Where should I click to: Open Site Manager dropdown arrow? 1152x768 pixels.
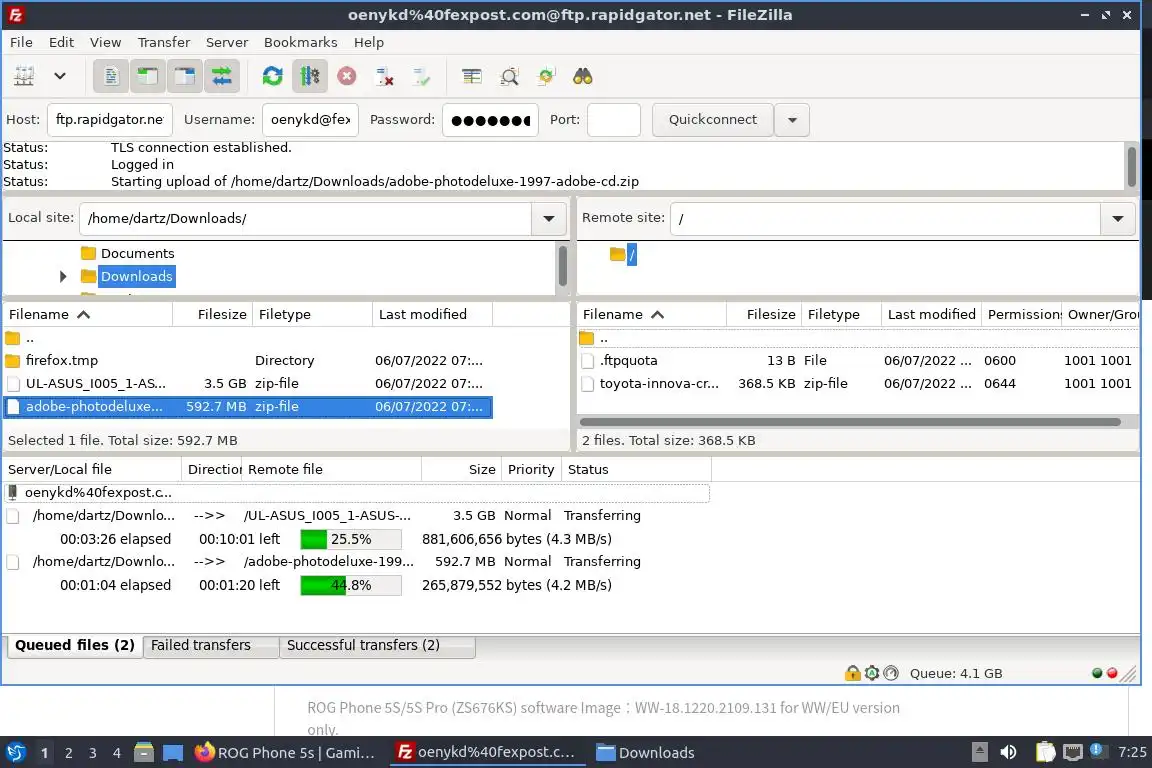tap(60, 76)
